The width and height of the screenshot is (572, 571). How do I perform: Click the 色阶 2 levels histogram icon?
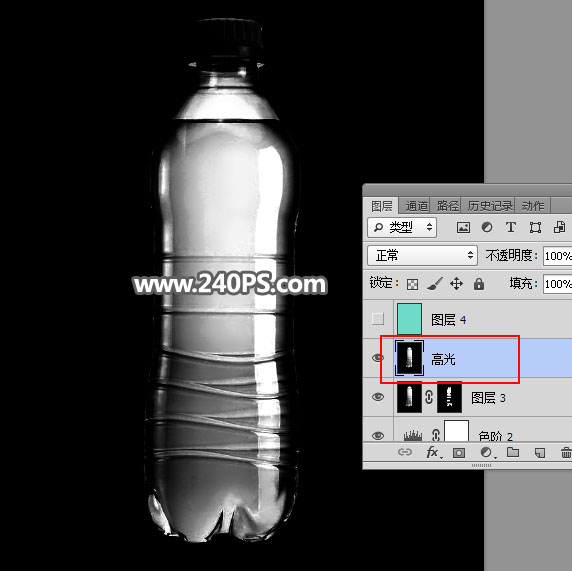(x=413, y=436)
